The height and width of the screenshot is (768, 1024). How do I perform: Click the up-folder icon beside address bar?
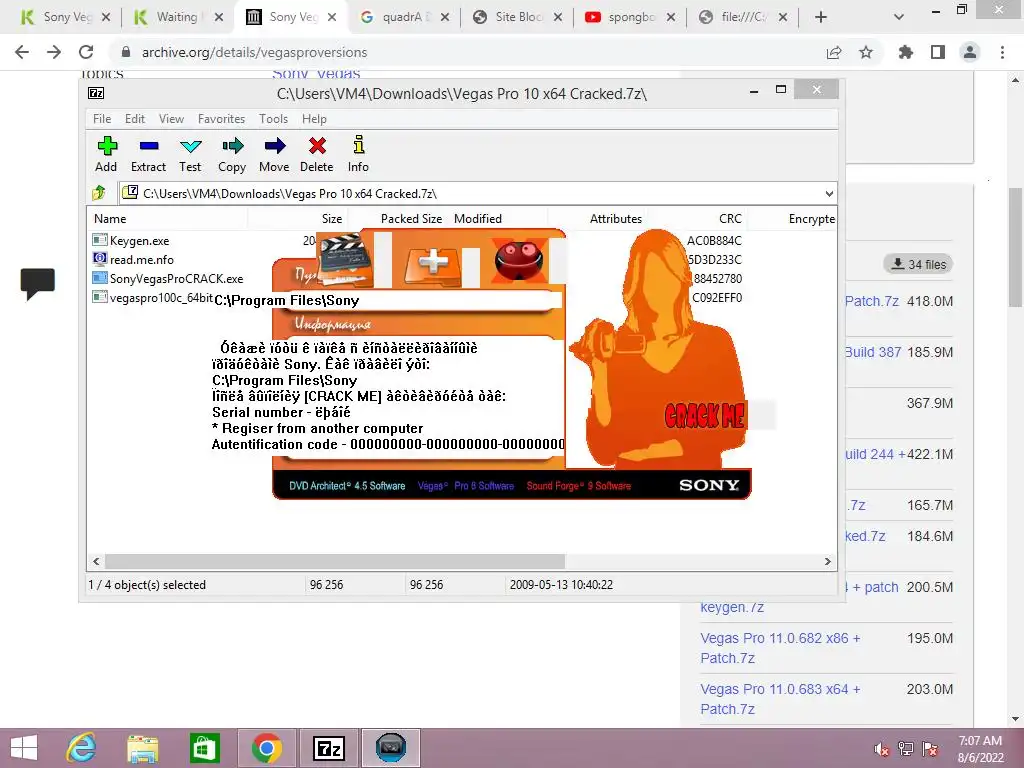coord(99,193)
